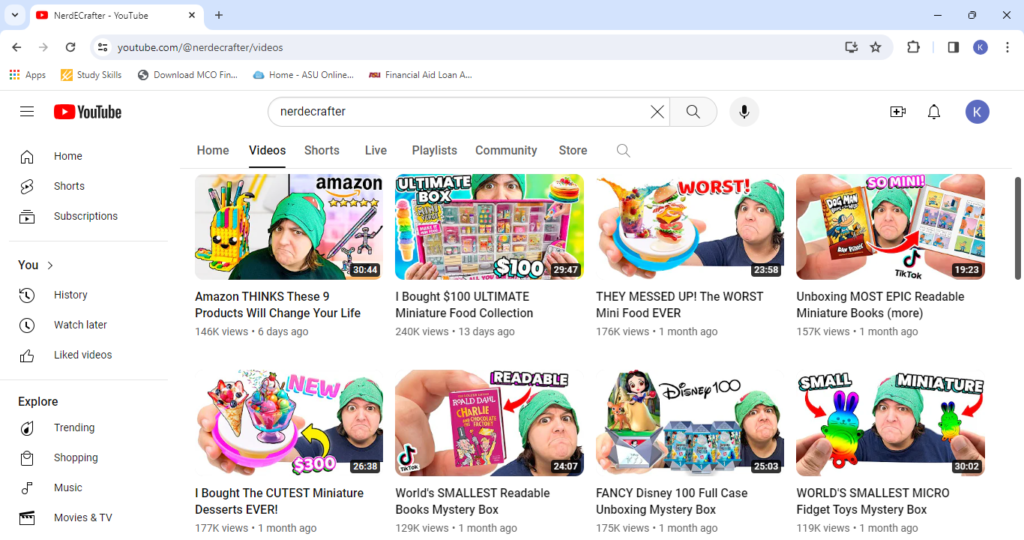Screen dimensions: 1024x540
Task: Close the NerdECrafter browser tab
Action: [191, 15]
